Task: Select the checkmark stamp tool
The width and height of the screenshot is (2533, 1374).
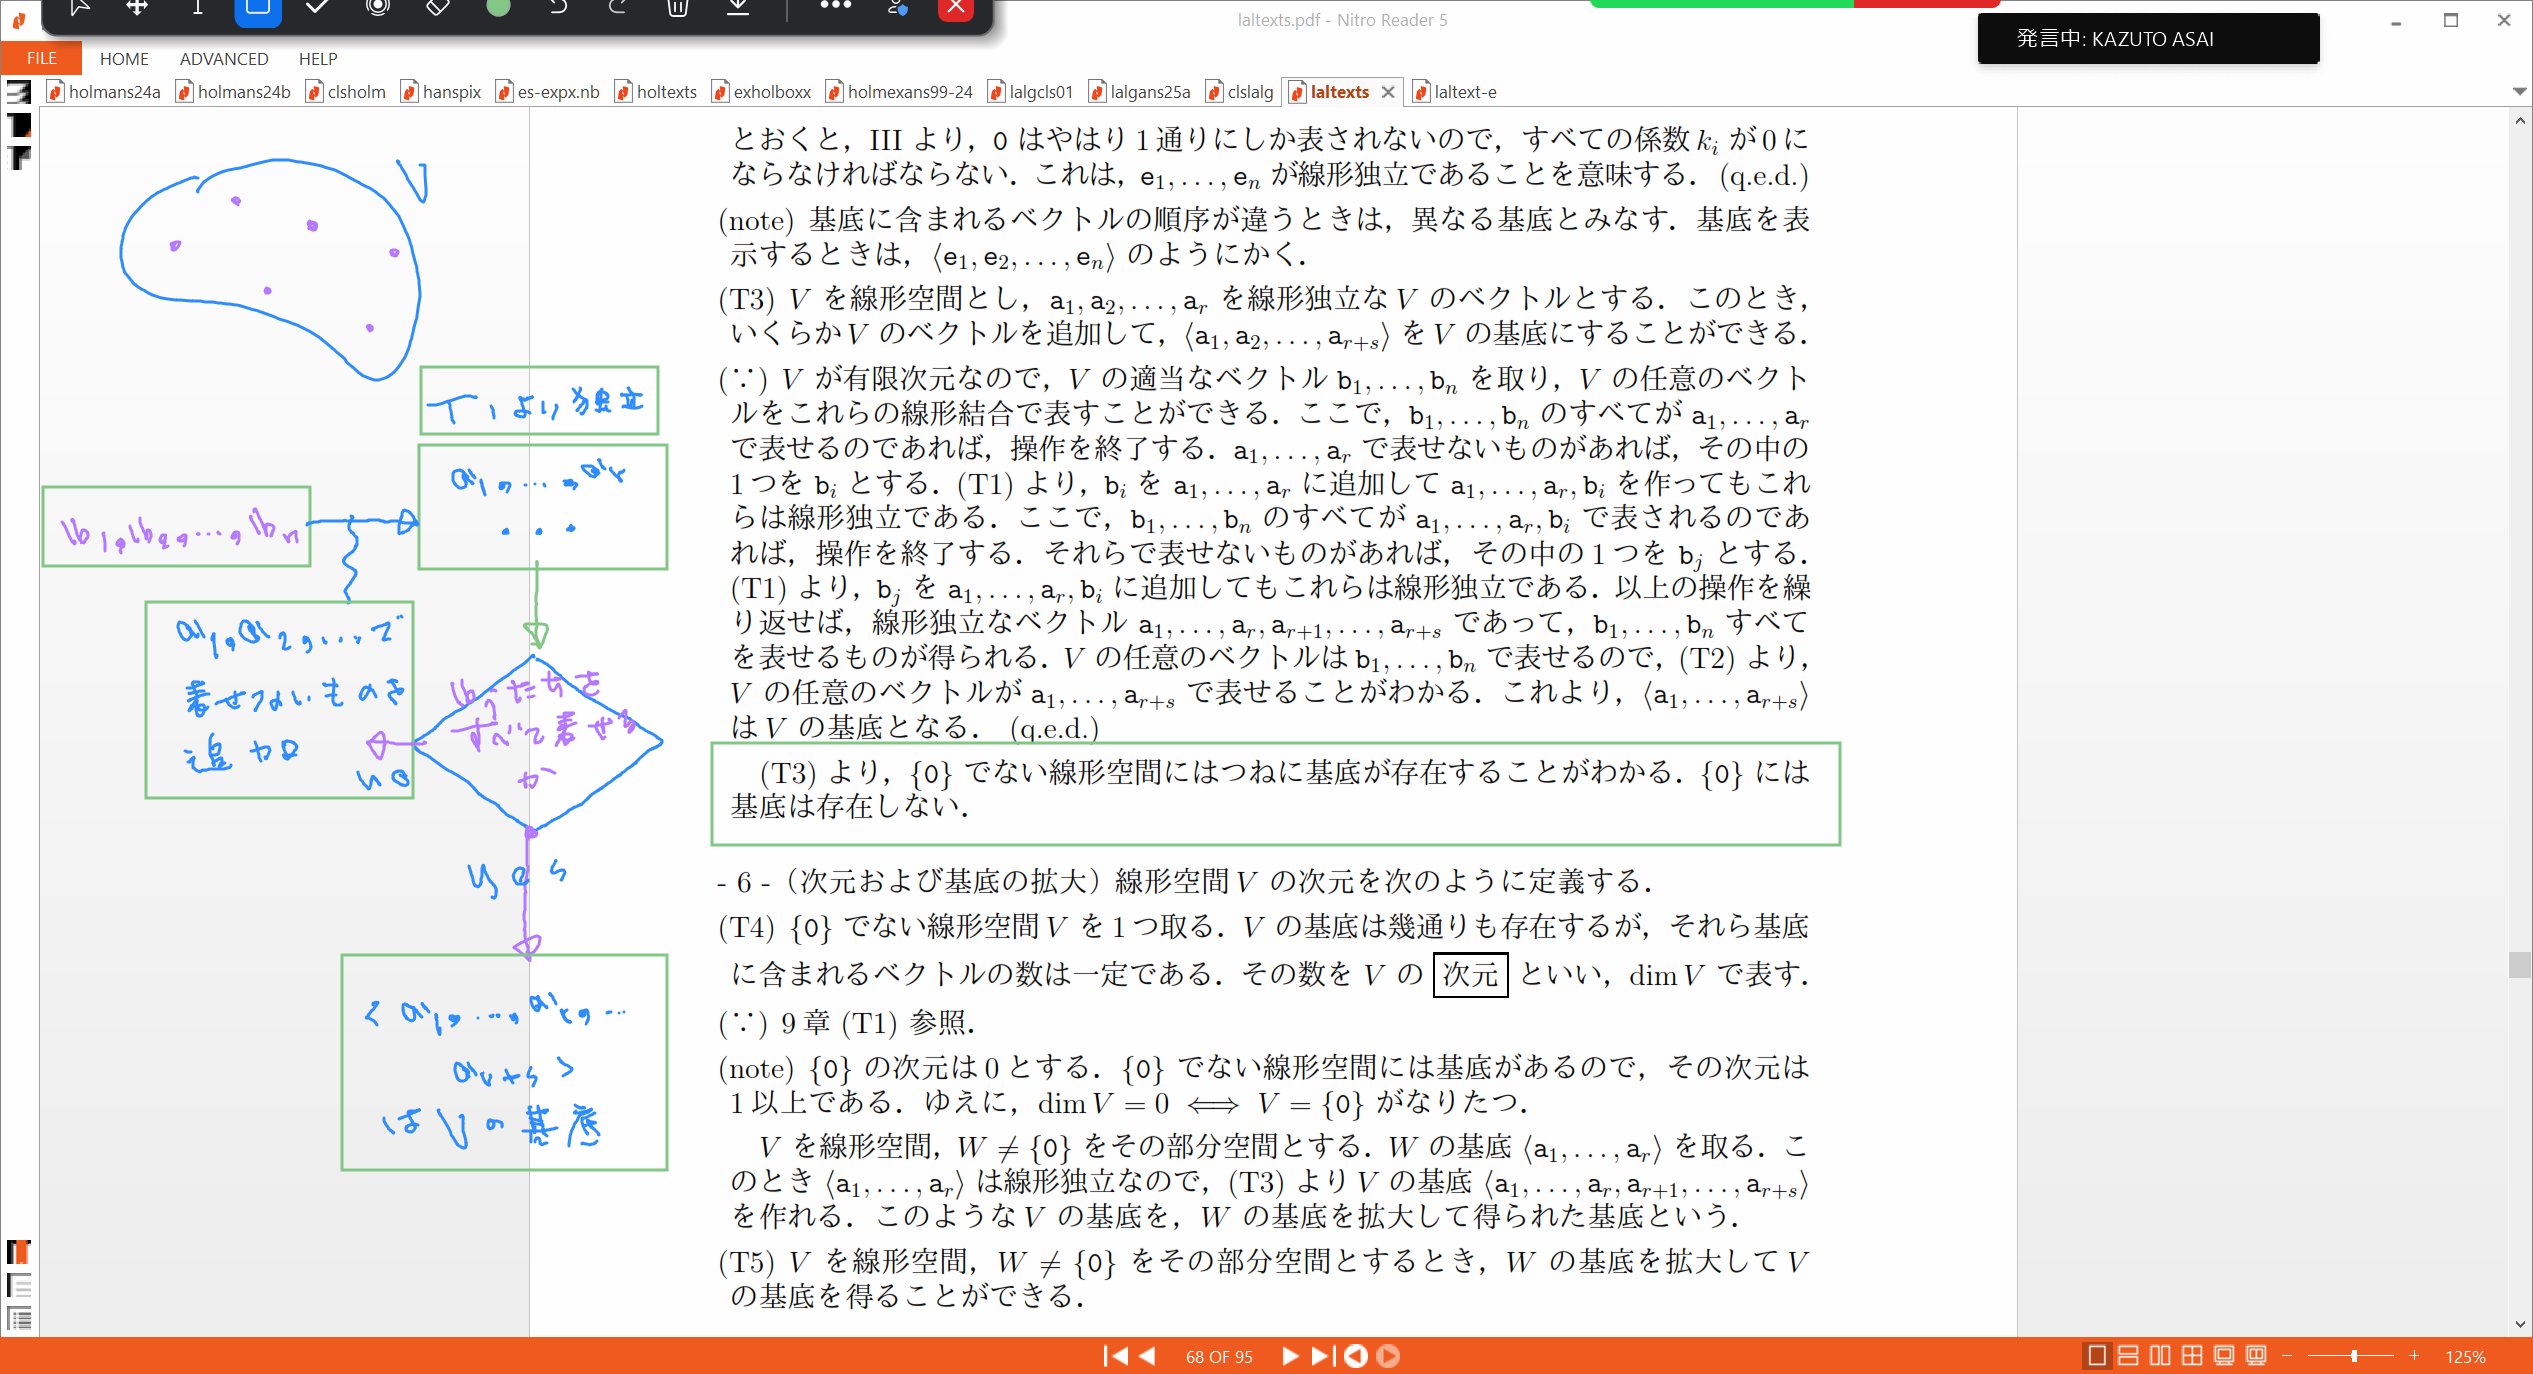Action: click(317, 8)
